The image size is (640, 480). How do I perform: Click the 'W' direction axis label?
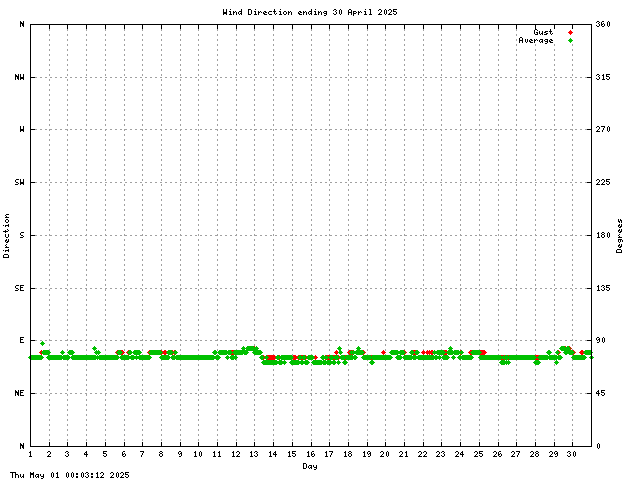pyautogui.click(x=22, y=129)
